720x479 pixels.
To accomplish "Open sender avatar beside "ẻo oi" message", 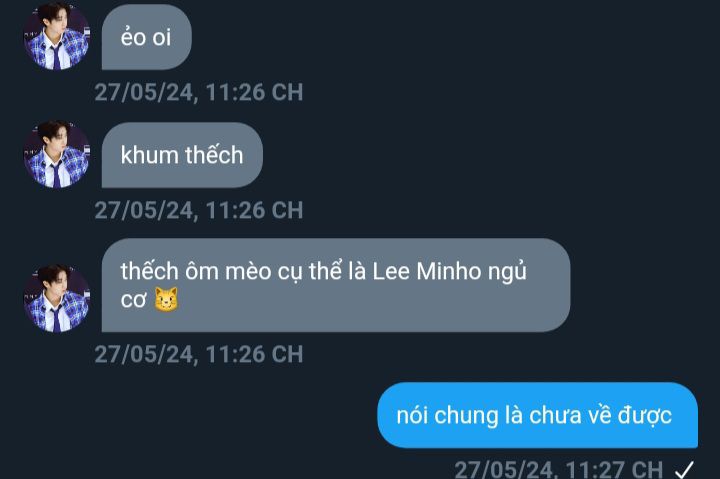I will [x=56, y=37].
